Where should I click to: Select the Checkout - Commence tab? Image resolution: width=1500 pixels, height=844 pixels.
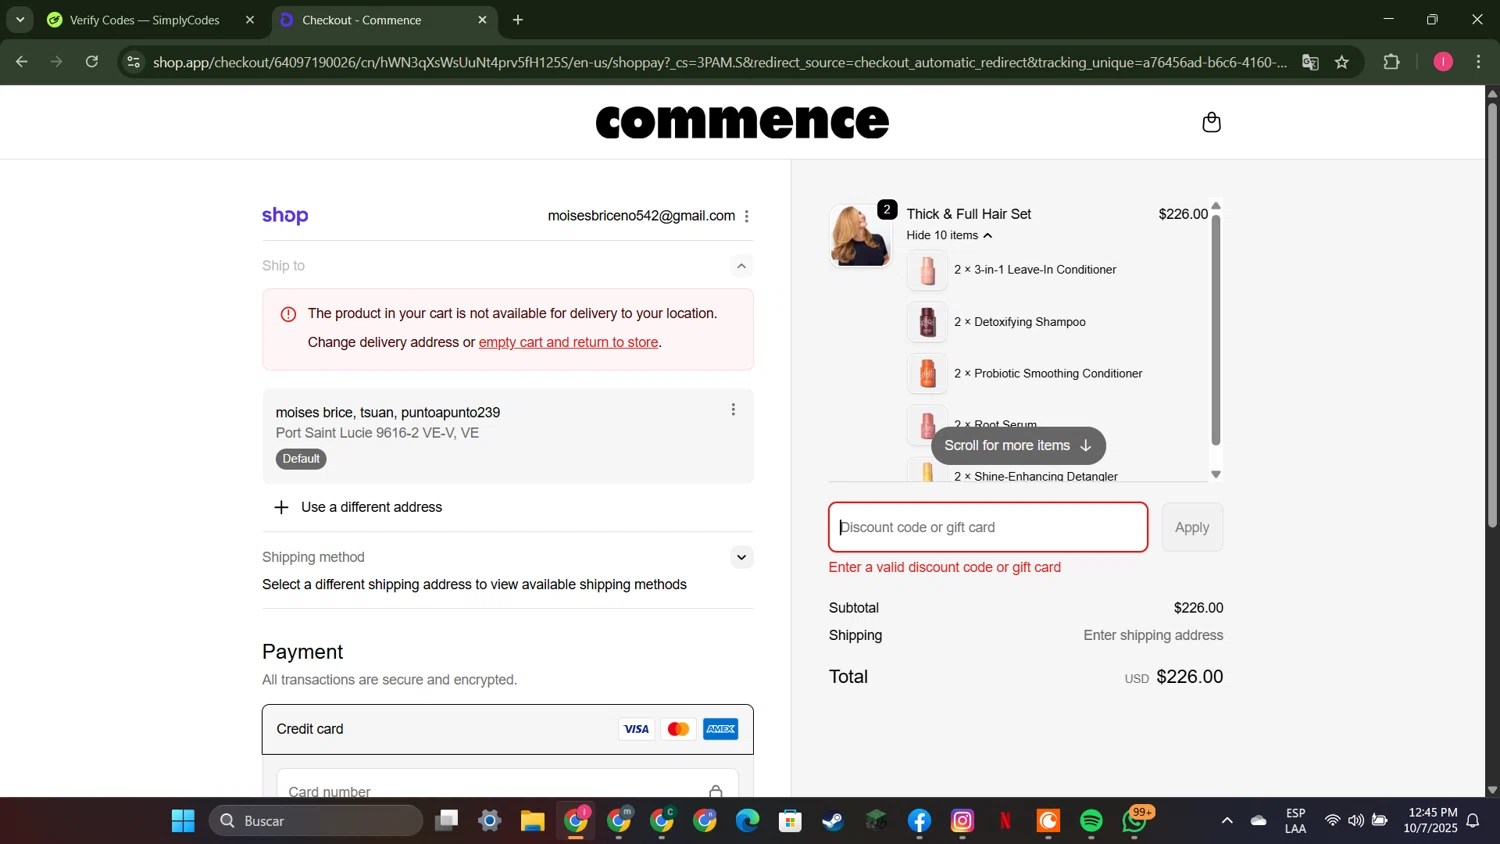coord(361,20)
